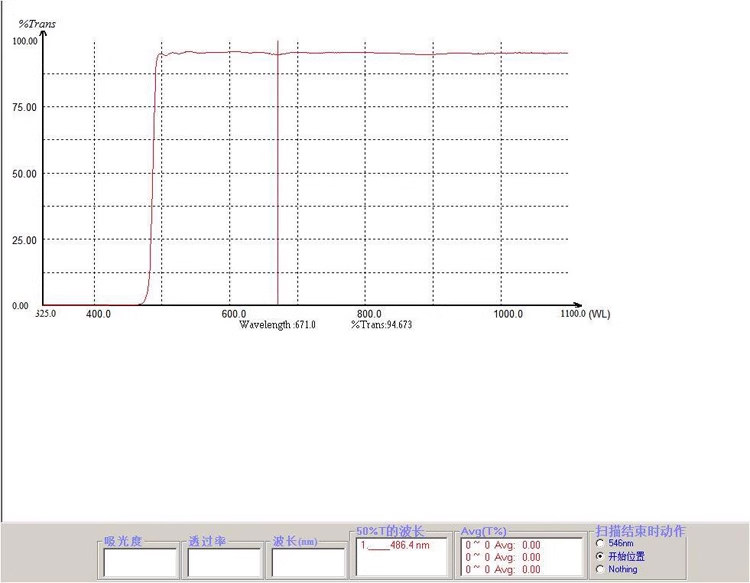Click the steep rising edge of the curve
This screenshot has height=583, width=750.
[x=153, y=182]
